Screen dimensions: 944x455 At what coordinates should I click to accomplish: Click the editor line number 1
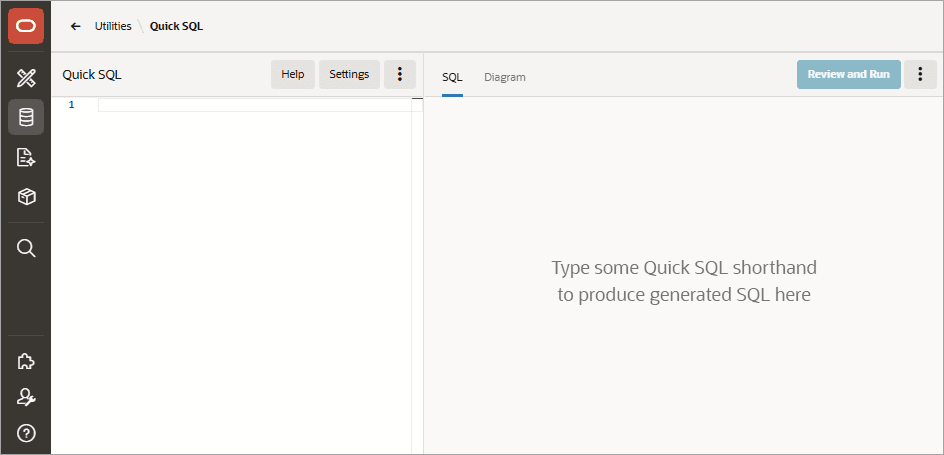pos(72,105)
